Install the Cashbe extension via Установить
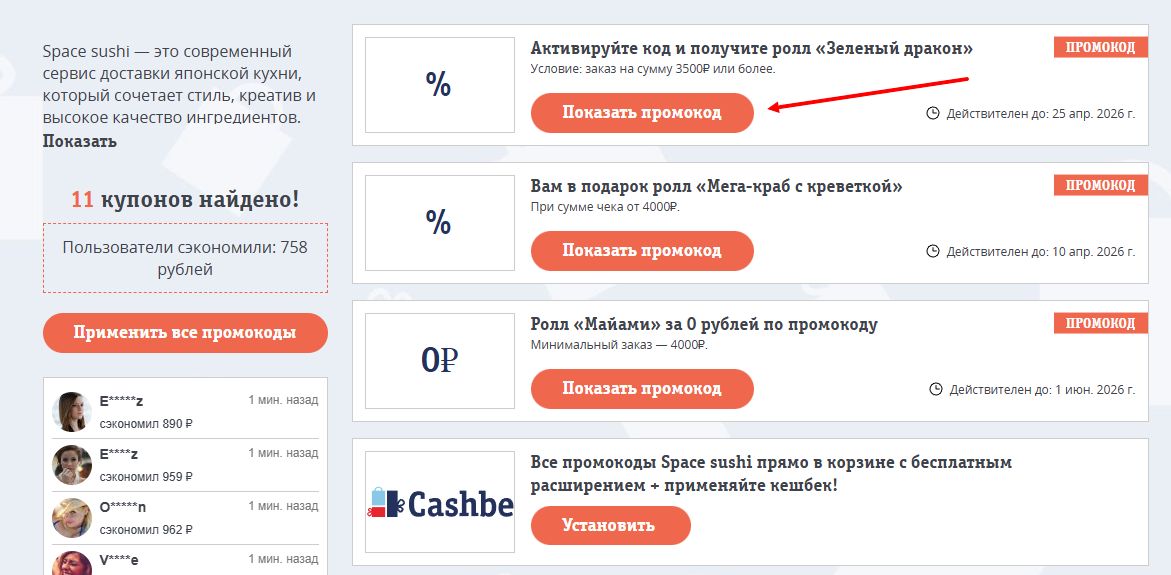 click(611, 525)
